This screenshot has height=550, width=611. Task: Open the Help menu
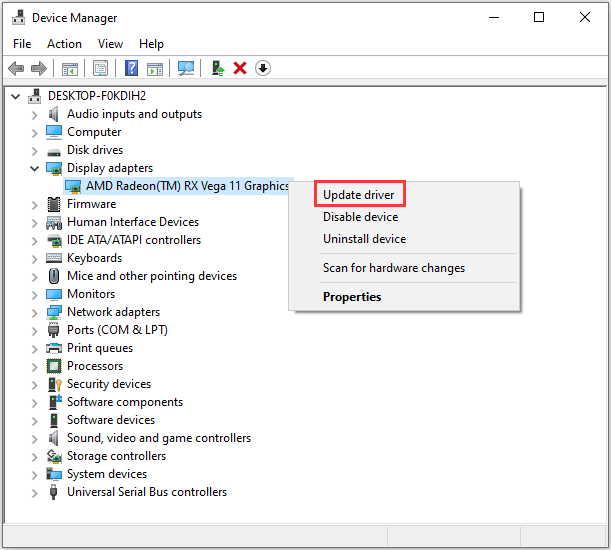[x=151, y=44]
